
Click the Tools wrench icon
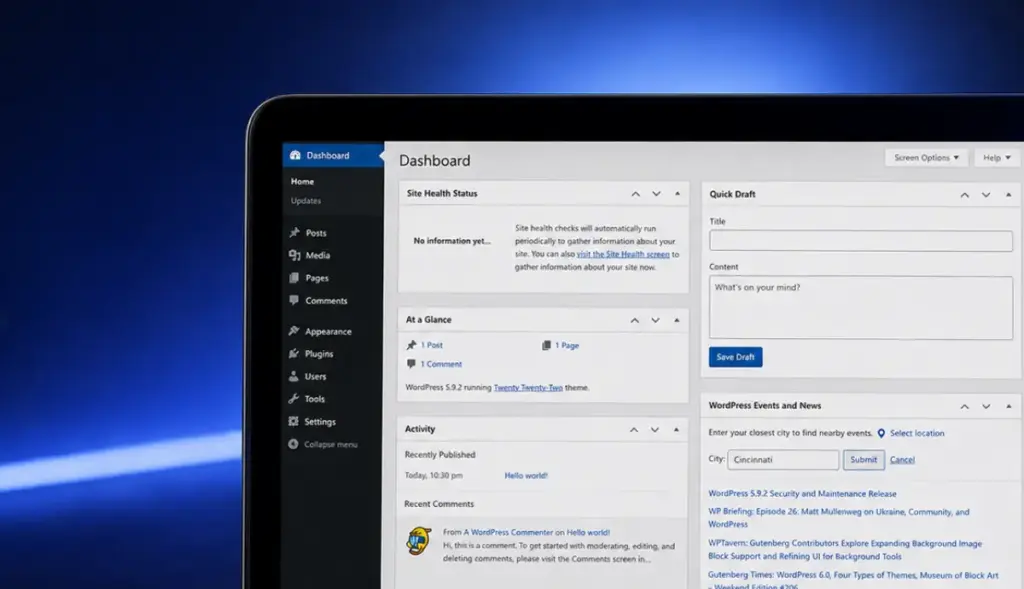point(294,398)
